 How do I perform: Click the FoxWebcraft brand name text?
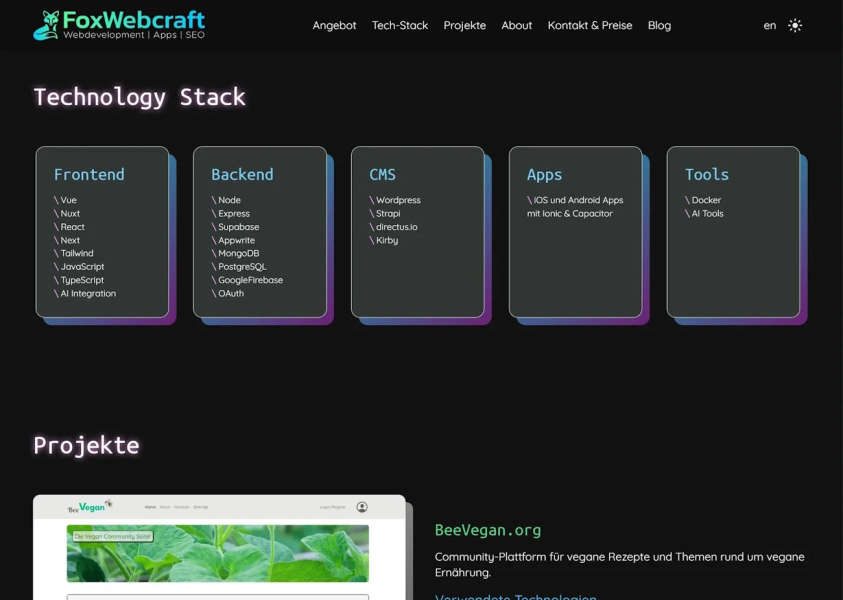(134, 20)
